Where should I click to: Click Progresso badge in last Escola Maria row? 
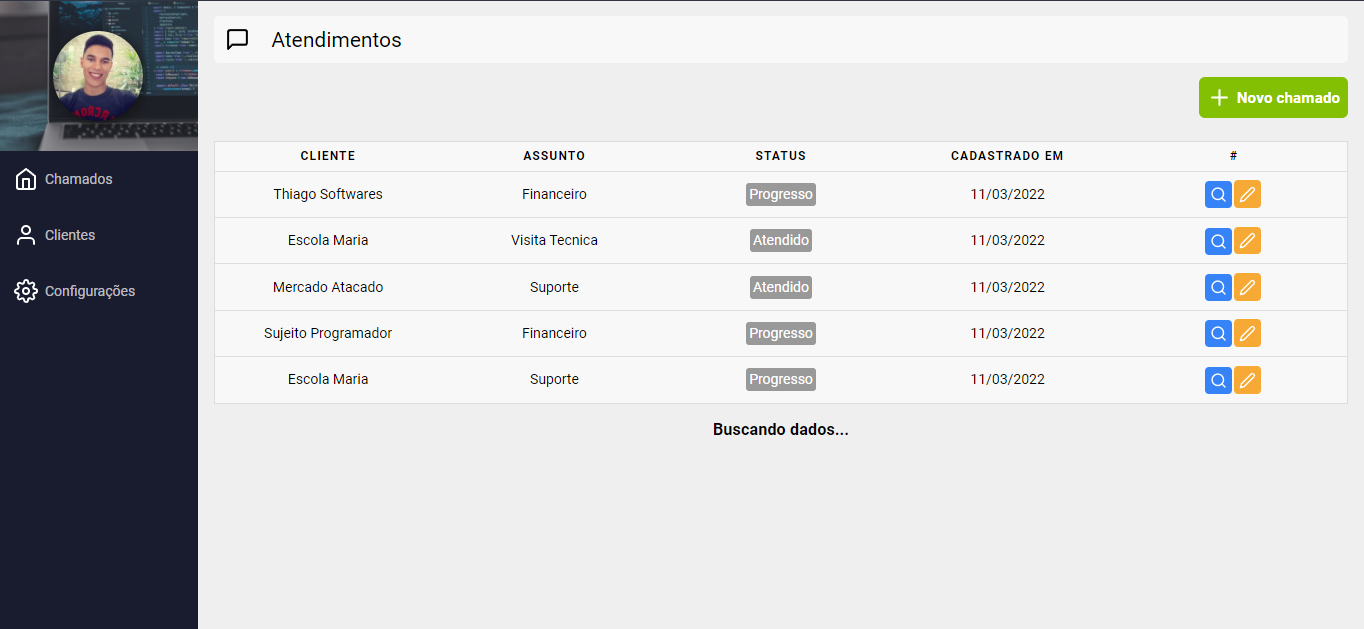coord(781,379)
